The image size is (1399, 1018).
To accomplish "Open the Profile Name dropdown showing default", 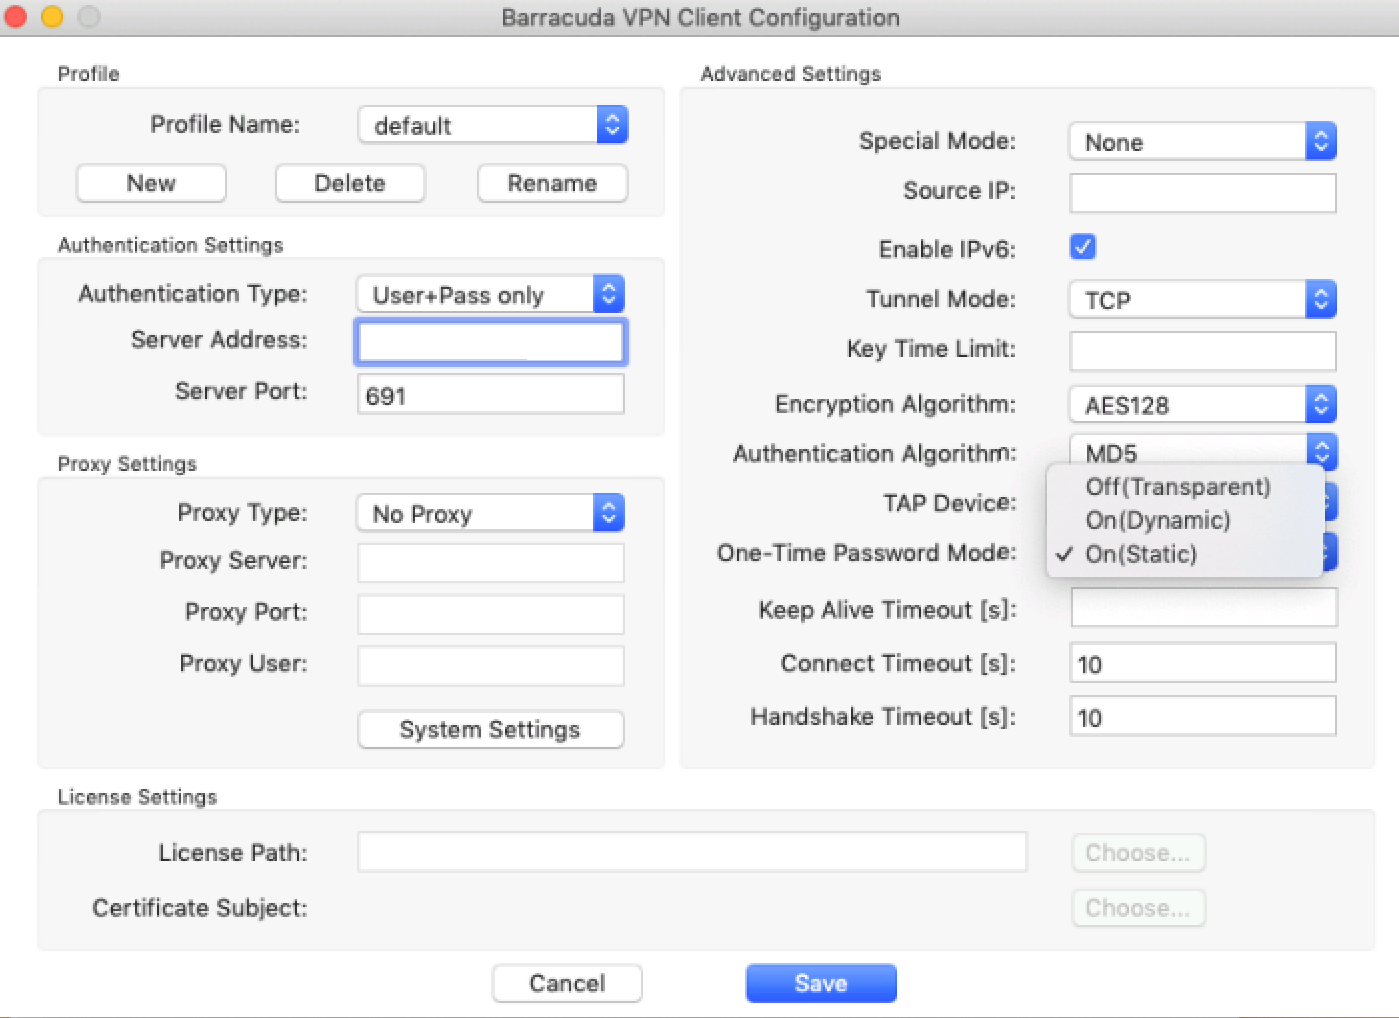I will (x=493, y=125).
